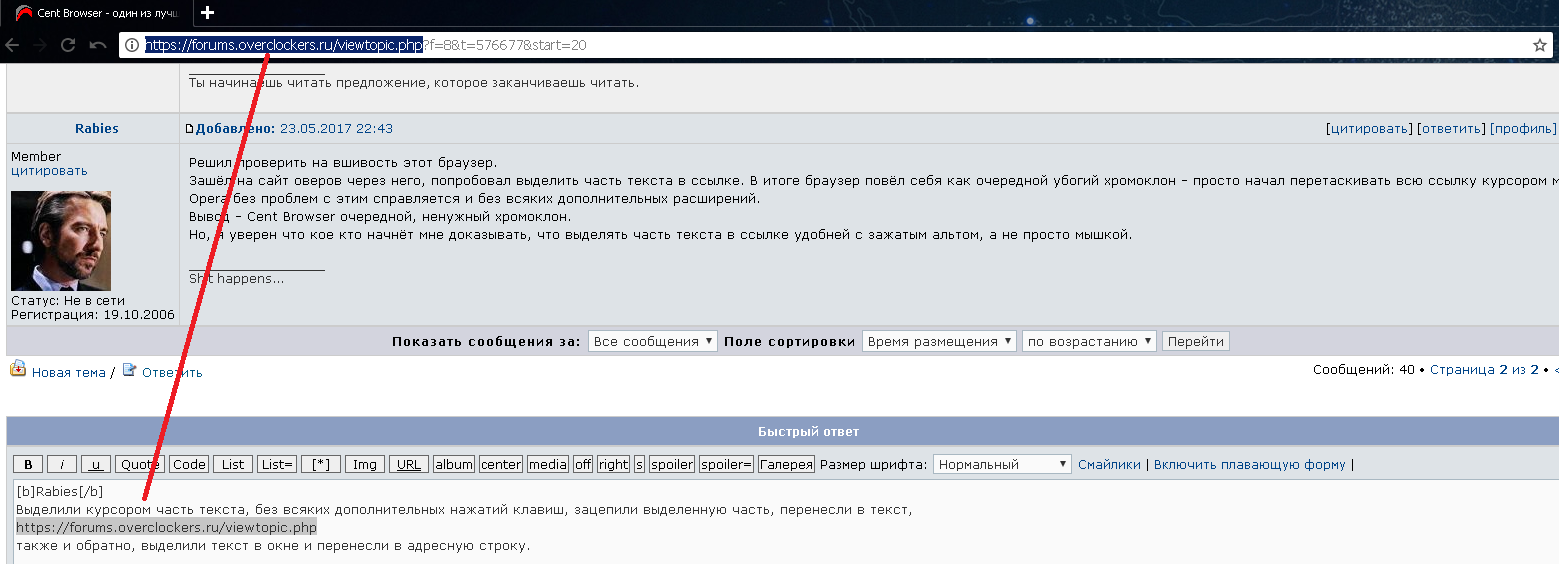
Task: Click the List= button
Action: tap(277, 464)
